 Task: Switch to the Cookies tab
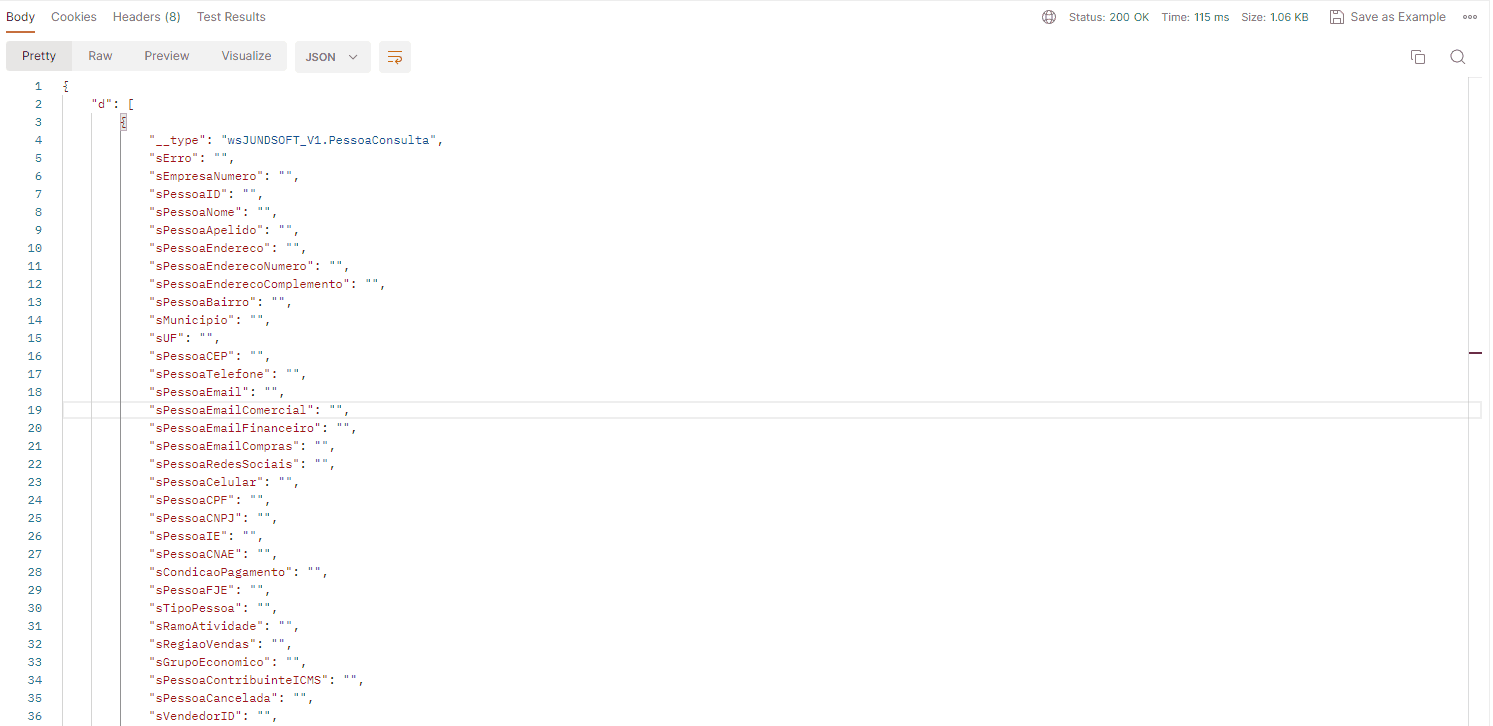[x=74, y=17]
